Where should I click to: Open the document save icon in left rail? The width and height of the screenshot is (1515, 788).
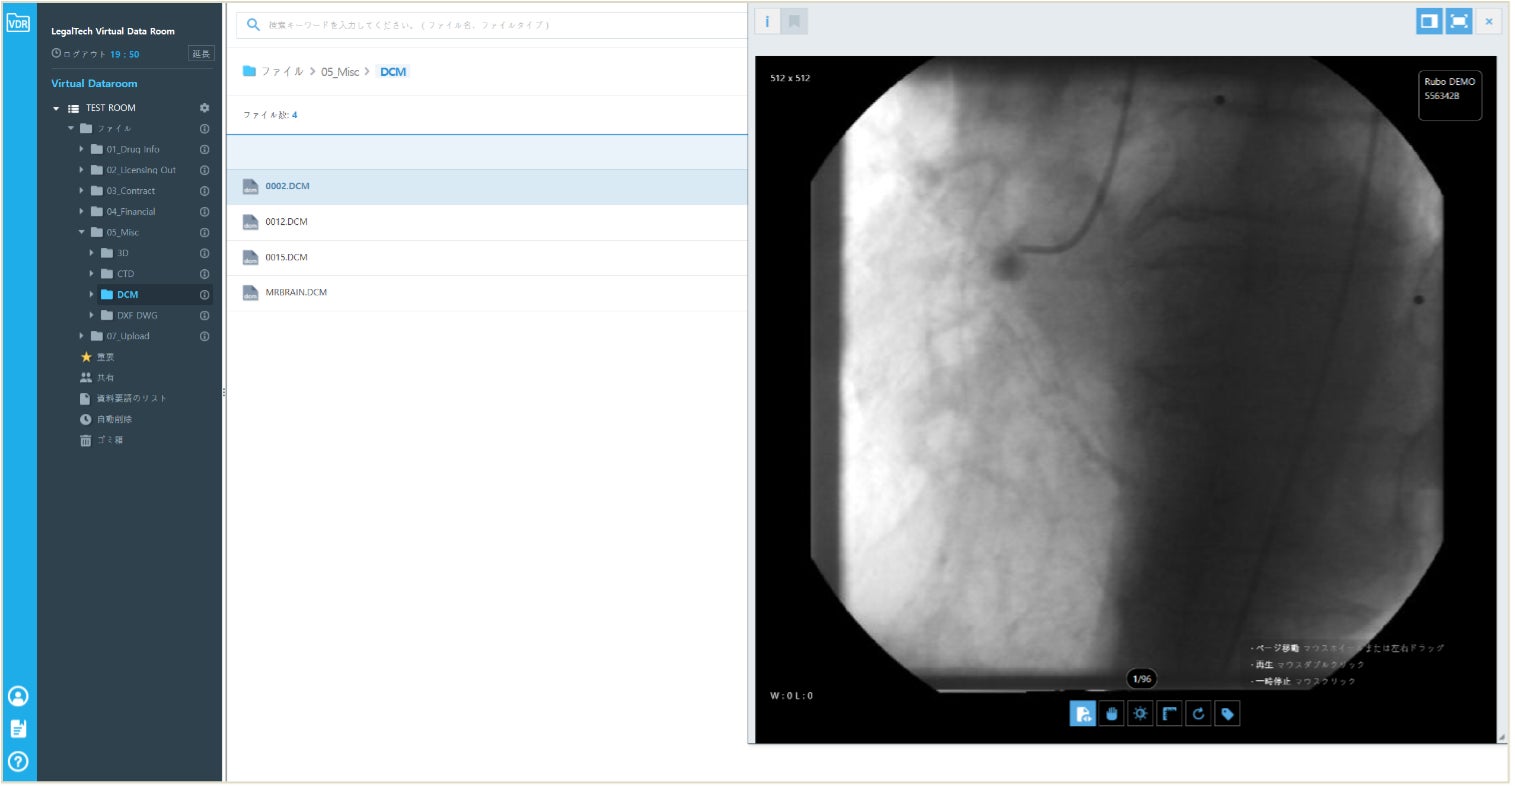(x=18, y=729)
